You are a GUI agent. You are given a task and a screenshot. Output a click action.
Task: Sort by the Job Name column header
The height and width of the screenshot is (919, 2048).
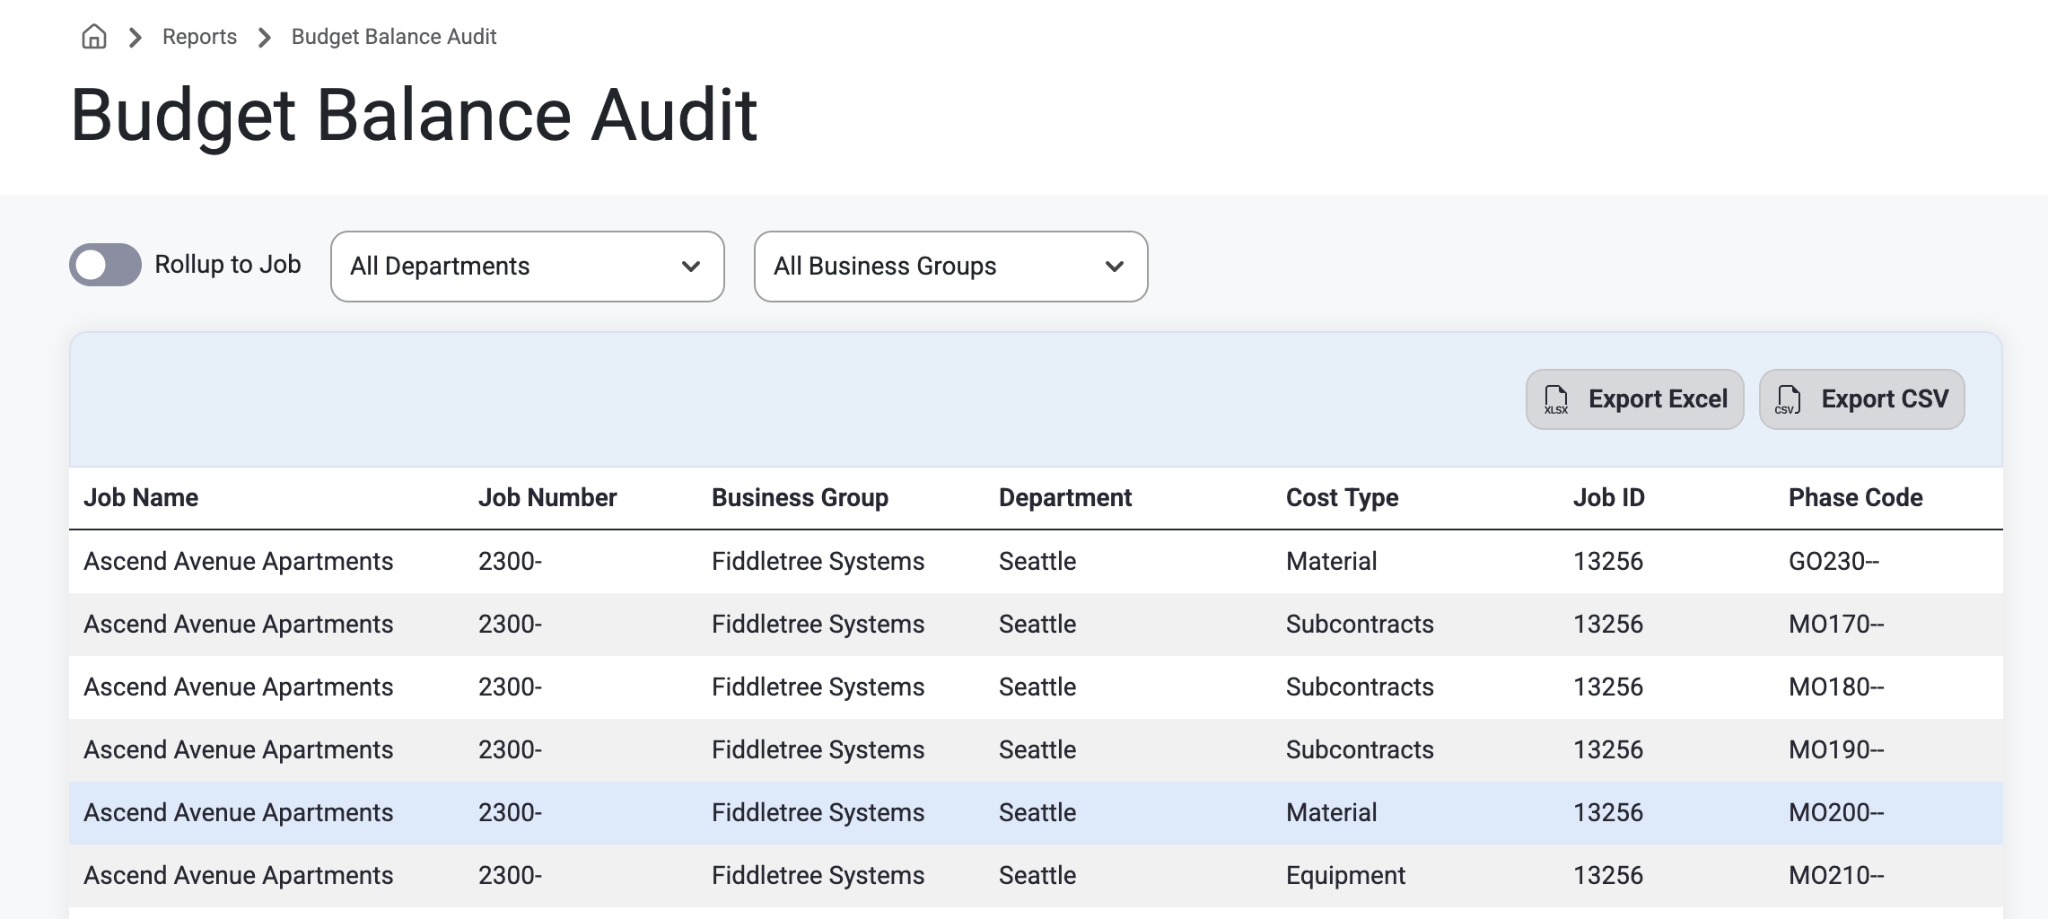click(141, 497)
